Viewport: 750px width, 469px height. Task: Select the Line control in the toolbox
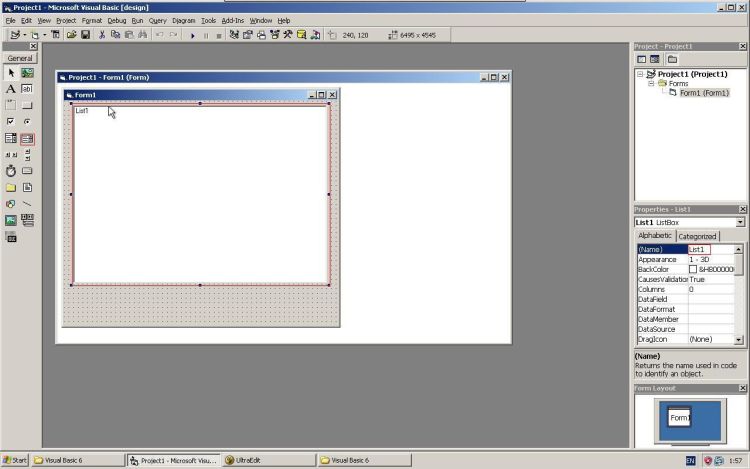(27, 204)
